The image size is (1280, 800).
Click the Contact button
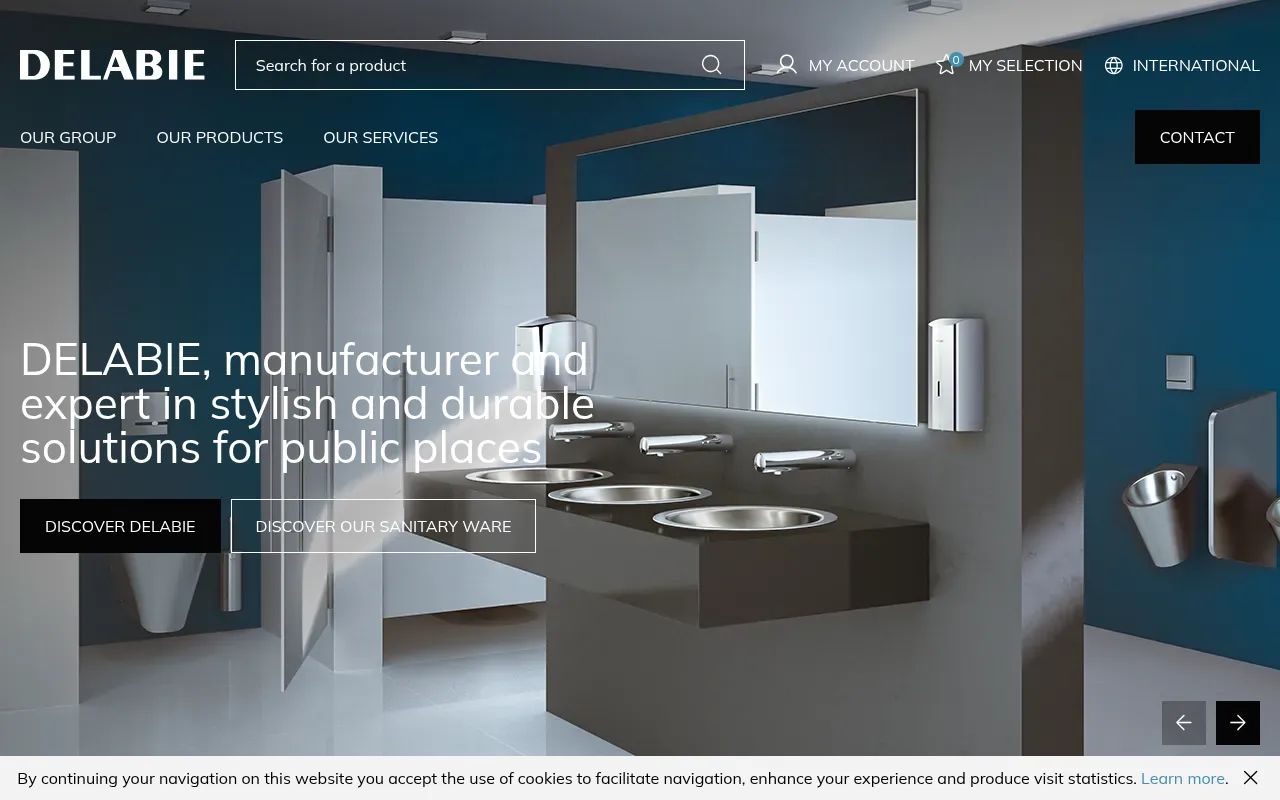pos(1197,137)
